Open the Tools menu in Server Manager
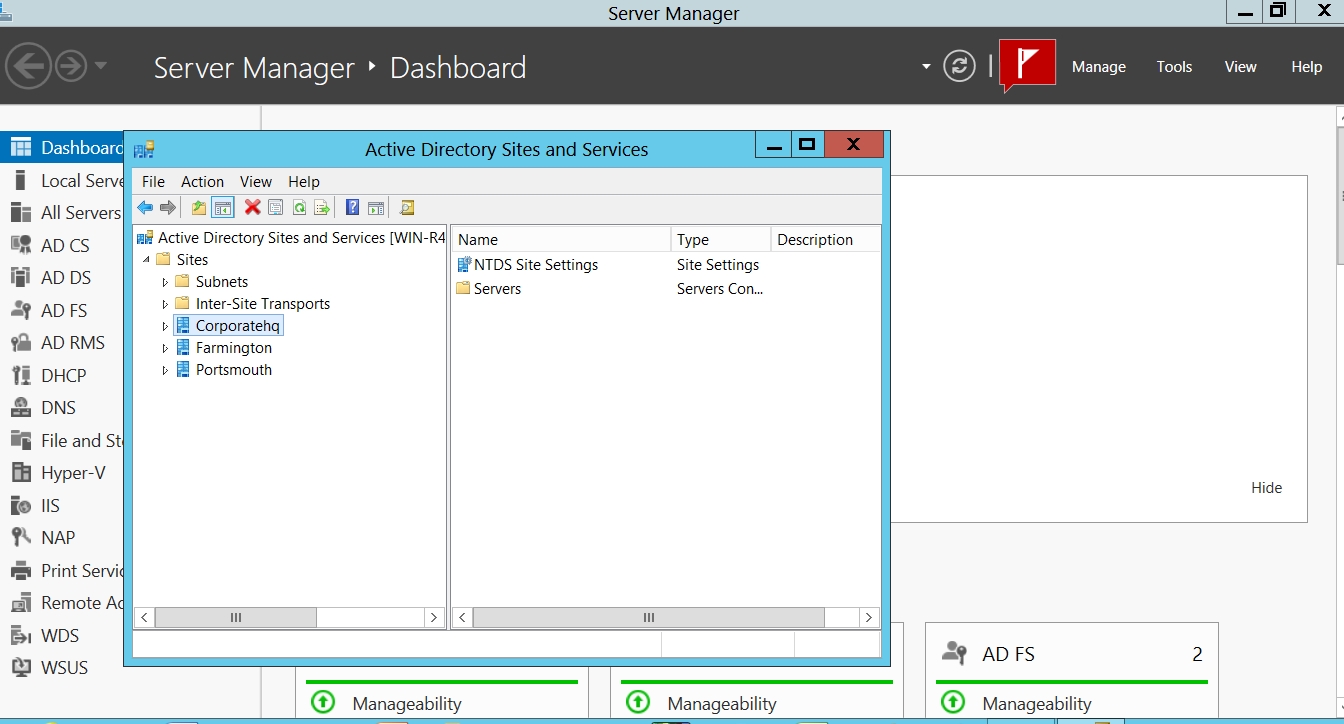Image resolution: width=1344 pixels, height=724 pixels. [1174, 67]
